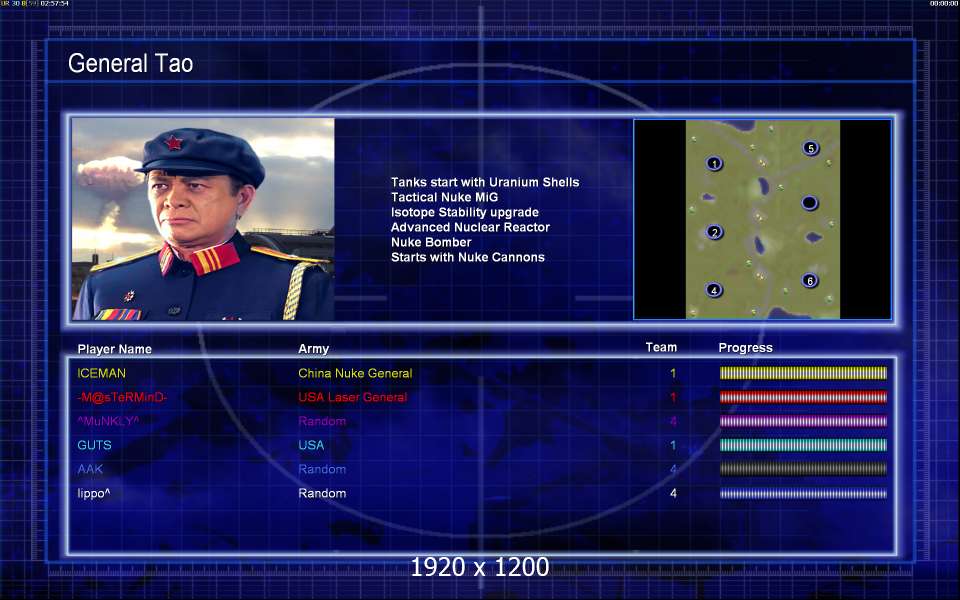
Task: Click GUTS's cyan progress bar
Action: coord(803,445)
